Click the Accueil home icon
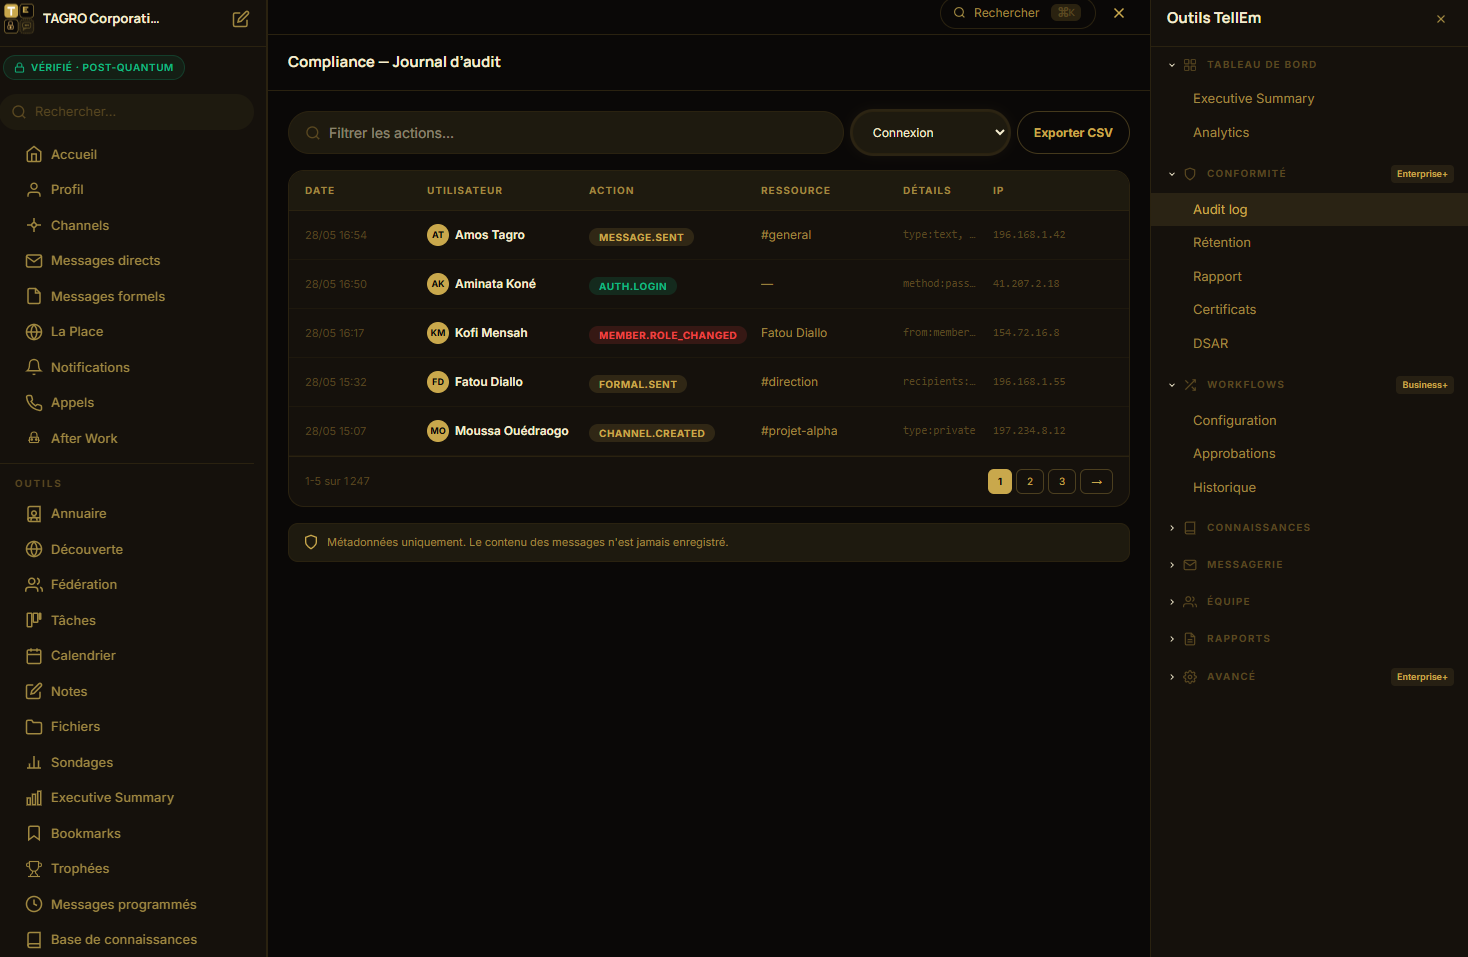Image resolution: width=1468 pixels, height=957 pixels. [34, 154]
